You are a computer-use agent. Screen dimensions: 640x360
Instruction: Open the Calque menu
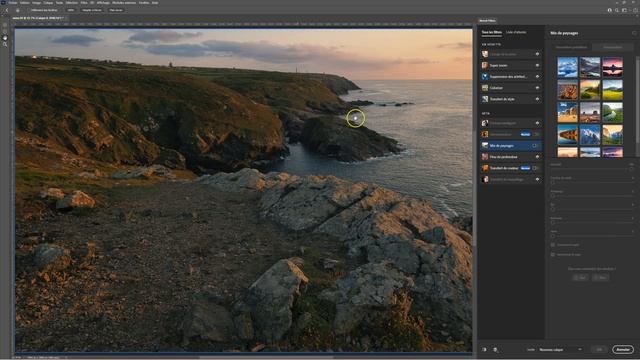[x=48, y=2]
